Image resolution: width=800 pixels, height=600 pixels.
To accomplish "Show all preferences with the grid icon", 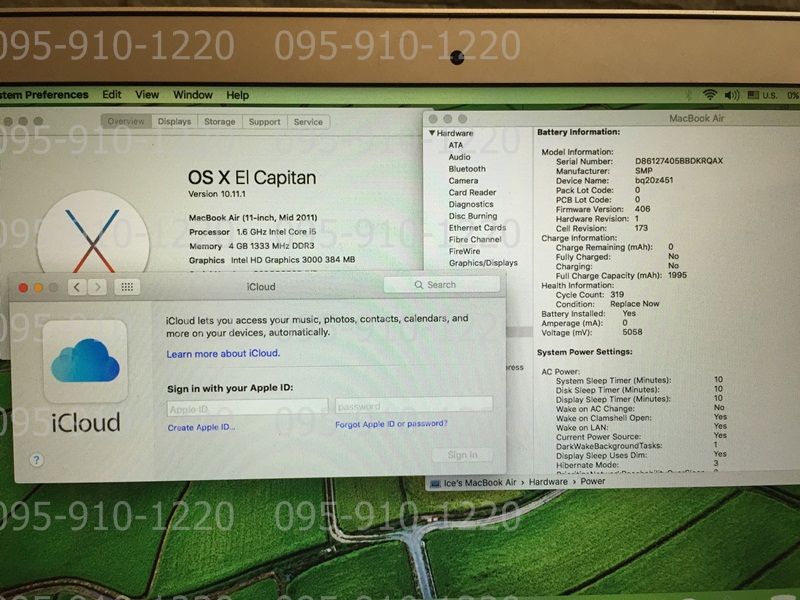I will click(127, 287).
